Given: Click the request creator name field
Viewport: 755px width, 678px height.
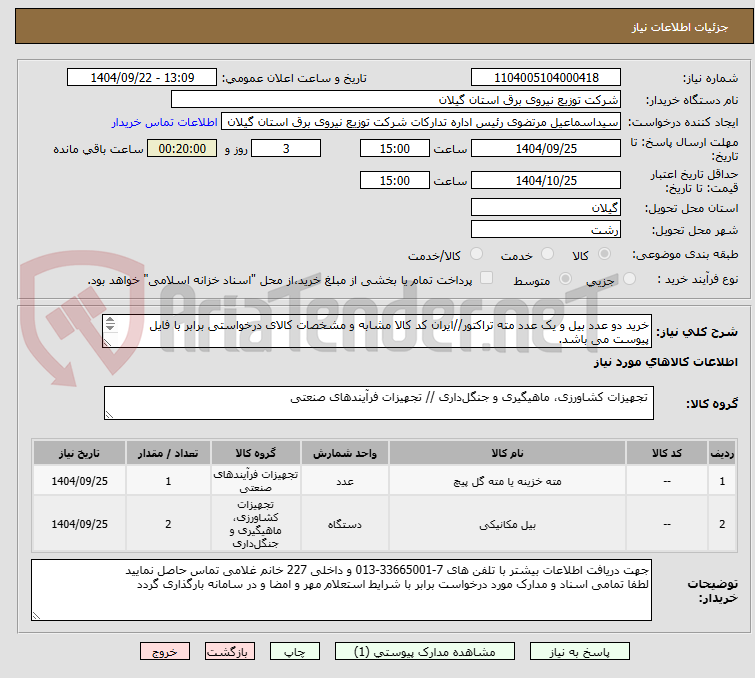Looking at the screenshot, I should pyautogui.click(x=421, y=122).
